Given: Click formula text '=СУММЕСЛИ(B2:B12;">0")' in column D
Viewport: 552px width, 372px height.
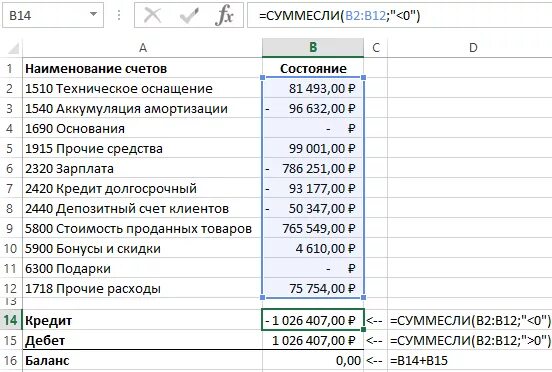Looking at the screenshot, I should [x=470, y=340].
